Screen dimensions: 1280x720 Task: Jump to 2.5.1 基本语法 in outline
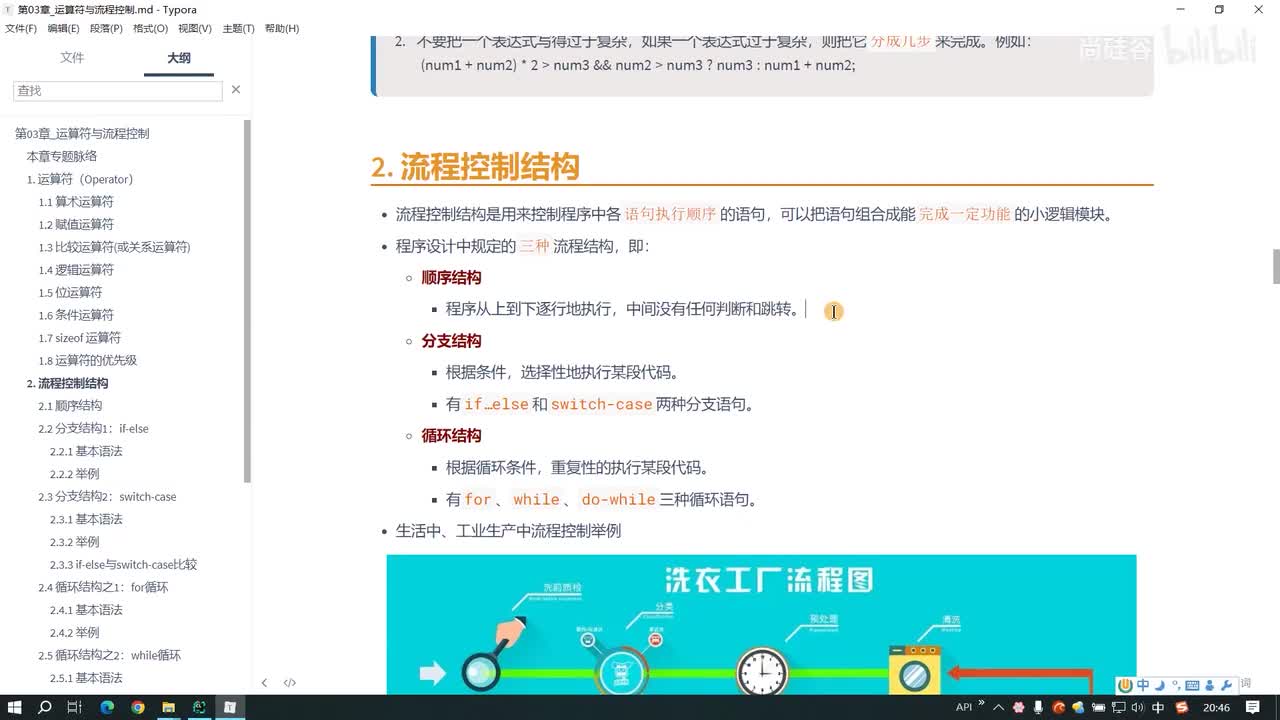pyautogui.click(x=86, y=678)
